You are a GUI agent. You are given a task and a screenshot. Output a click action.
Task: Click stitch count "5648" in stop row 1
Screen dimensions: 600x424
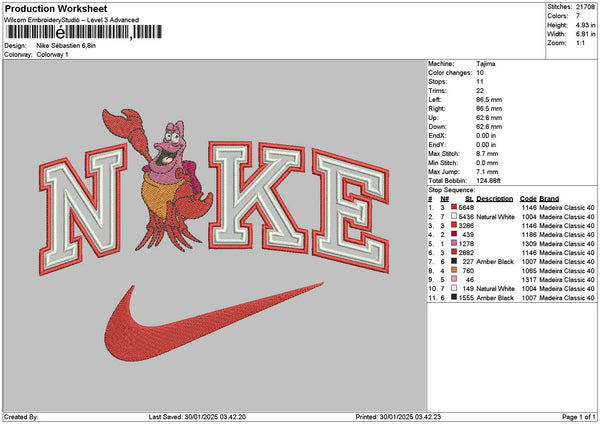coord(466,207)
